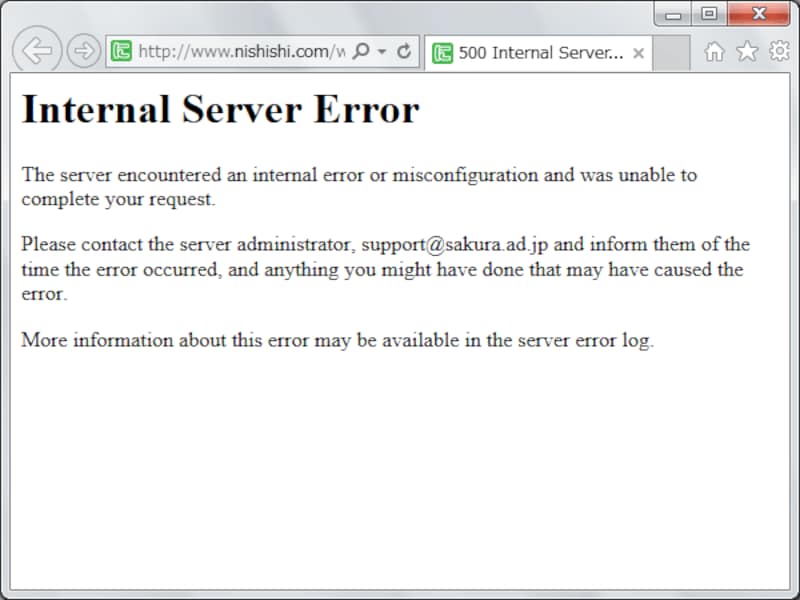Open the address bar autocomplete dropdown arrow
Viewport: 800px width, 600px height.
tap(382, 52)
